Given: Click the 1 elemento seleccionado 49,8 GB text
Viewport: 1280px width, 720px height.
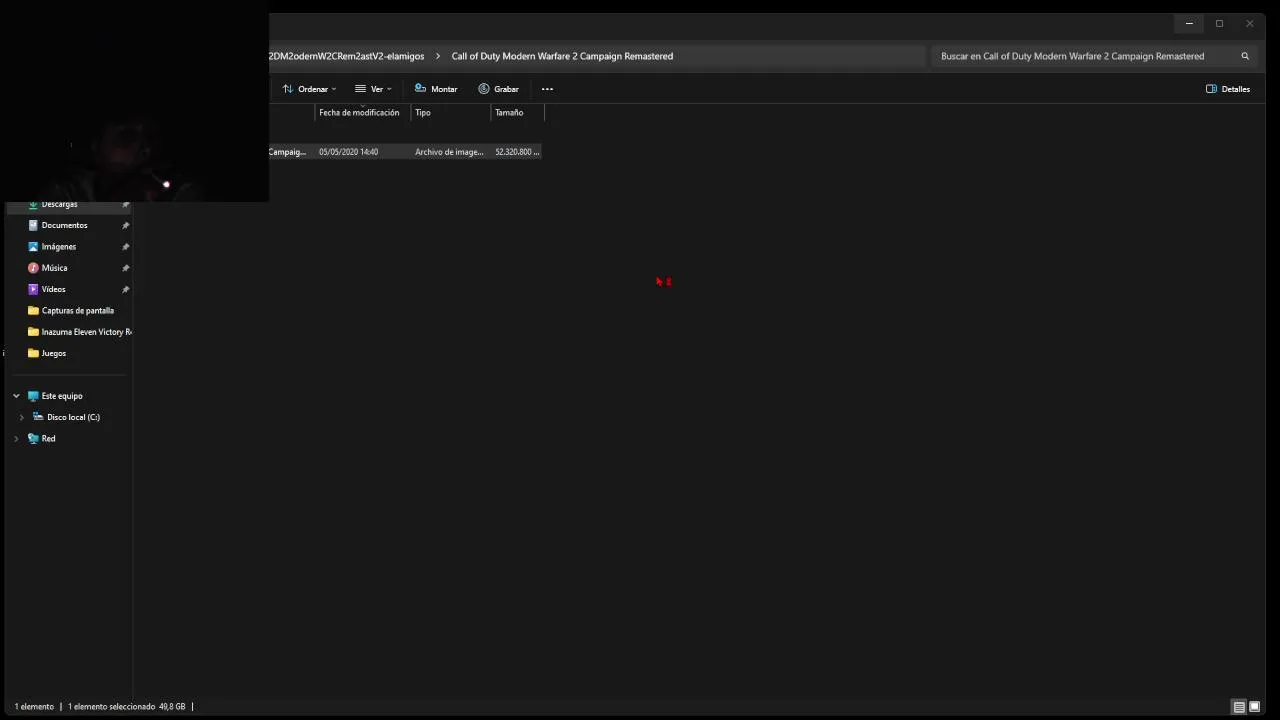Looking at the screenshot, I should pyautogui.click(x=126, y=706).
